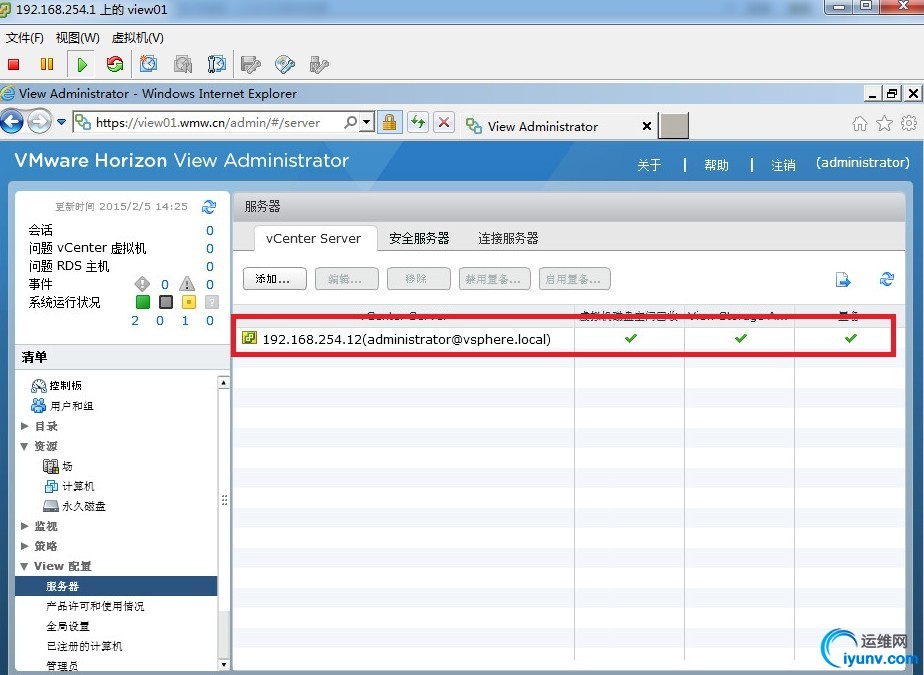
Task: Take a snapshot using the clock snapshot icon
Action: (x=148, y=64)
